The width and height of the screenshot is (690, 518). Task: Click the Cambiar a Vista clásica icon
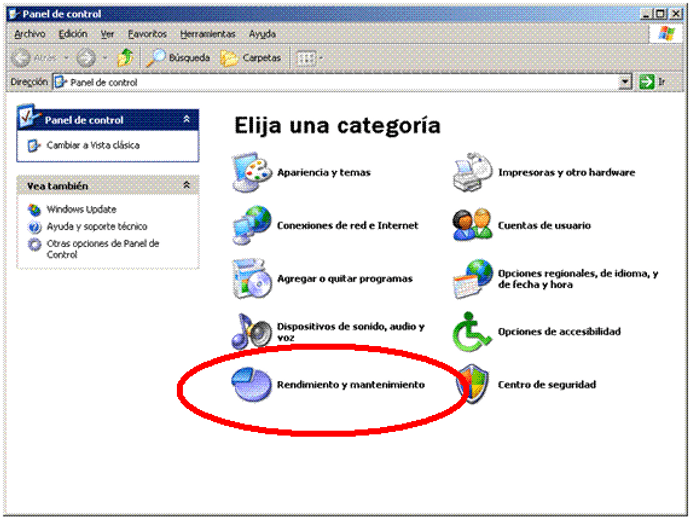point(34,145)
